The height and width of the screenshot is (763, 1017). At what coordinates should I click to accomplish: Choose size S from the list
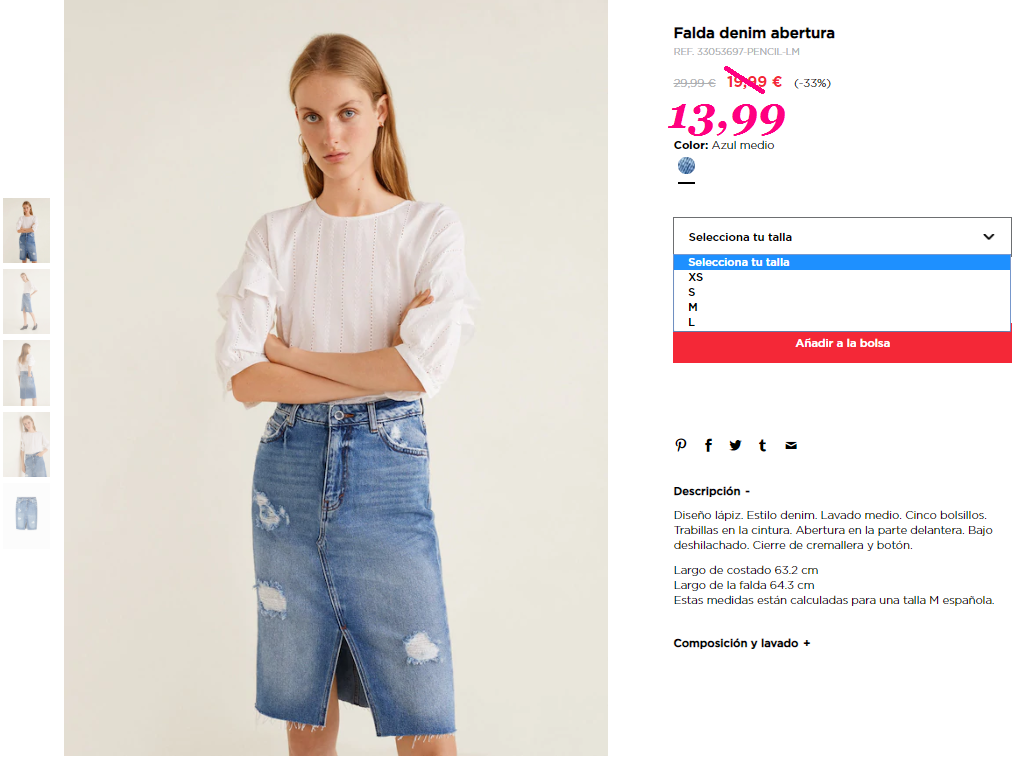click(x=842, y=292)
